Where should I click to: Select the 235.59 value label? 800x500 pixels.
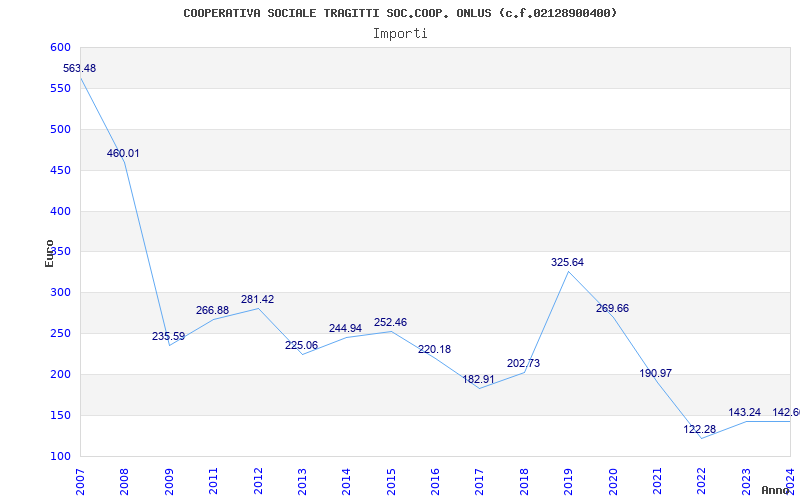pyautogui.click(x=168, y=337)
